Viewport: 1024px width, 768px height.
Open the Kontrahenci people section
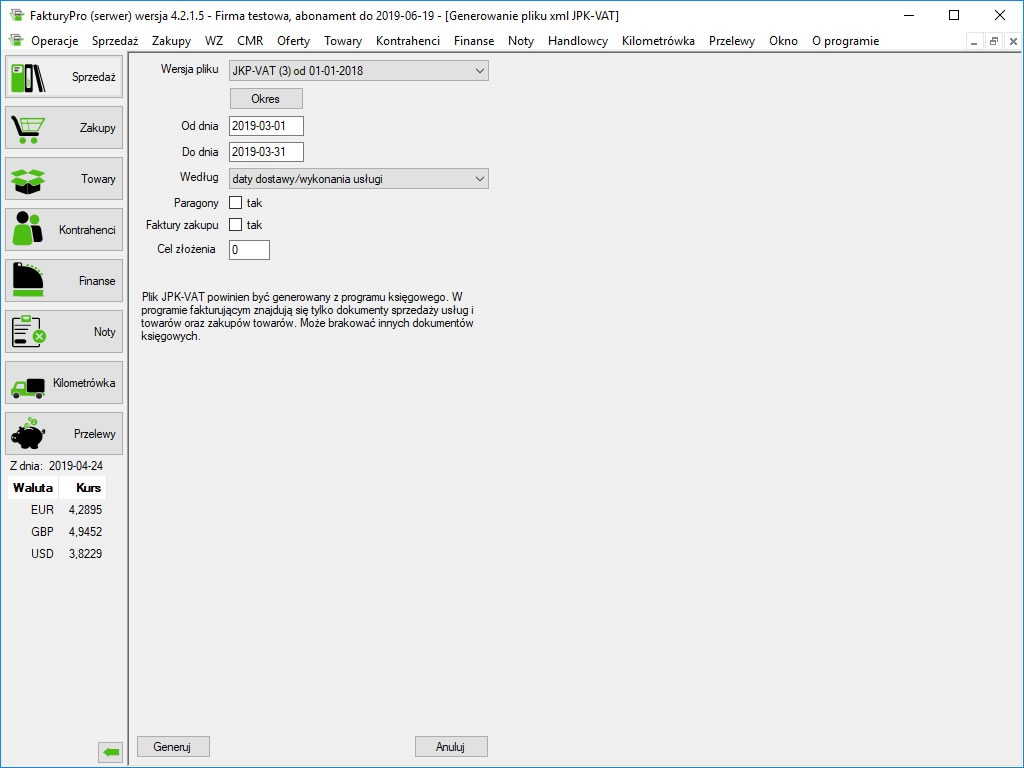(64, 230)
